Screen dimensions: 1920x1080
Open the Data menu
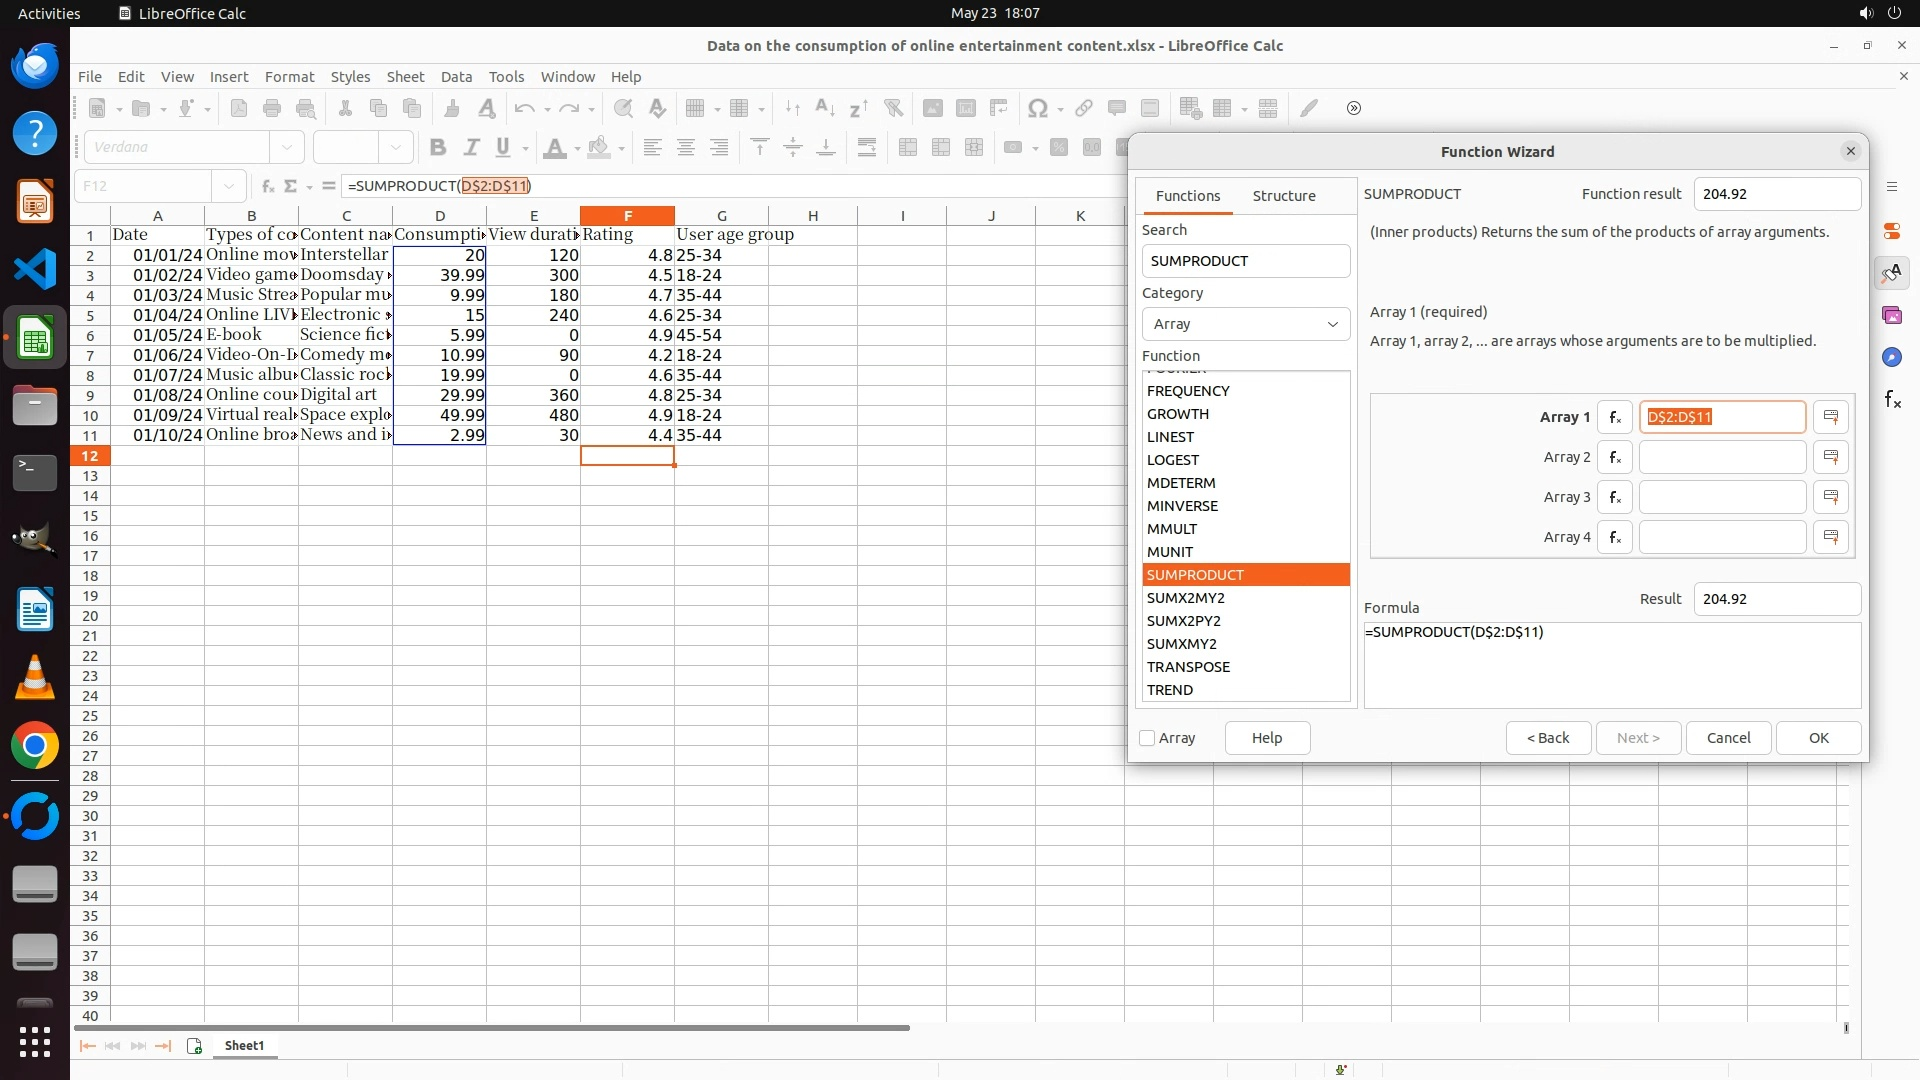point(456,77)
